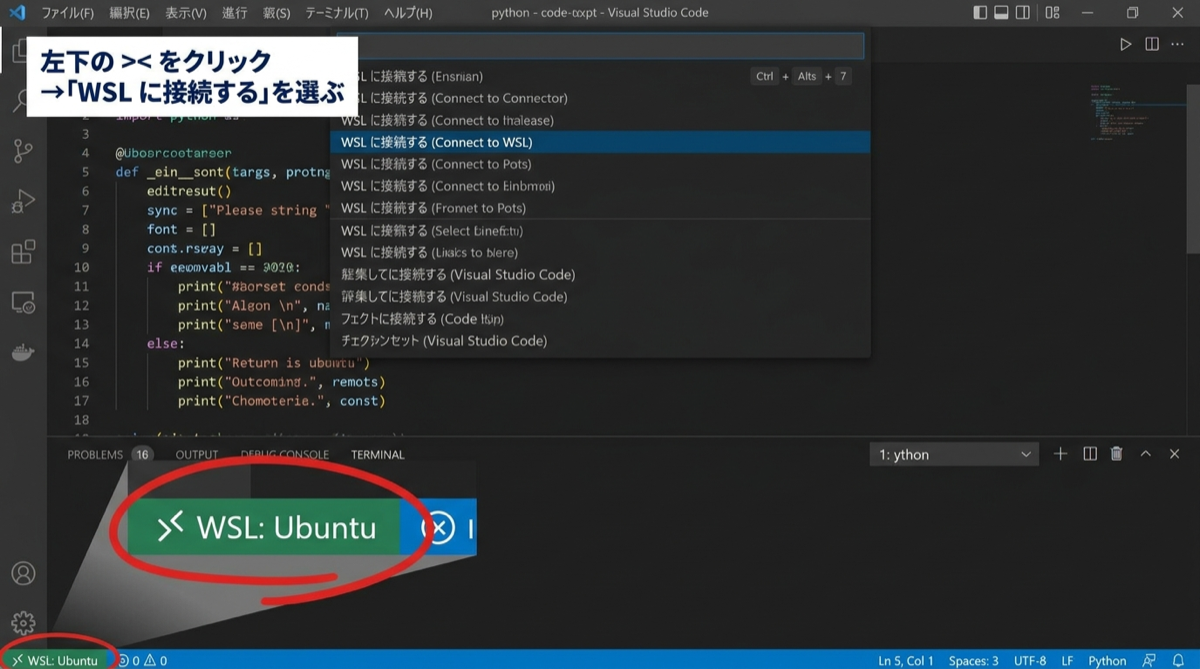Click code line 'editresut()'
Screen dimensions: 1200x669
click(188, 191)
